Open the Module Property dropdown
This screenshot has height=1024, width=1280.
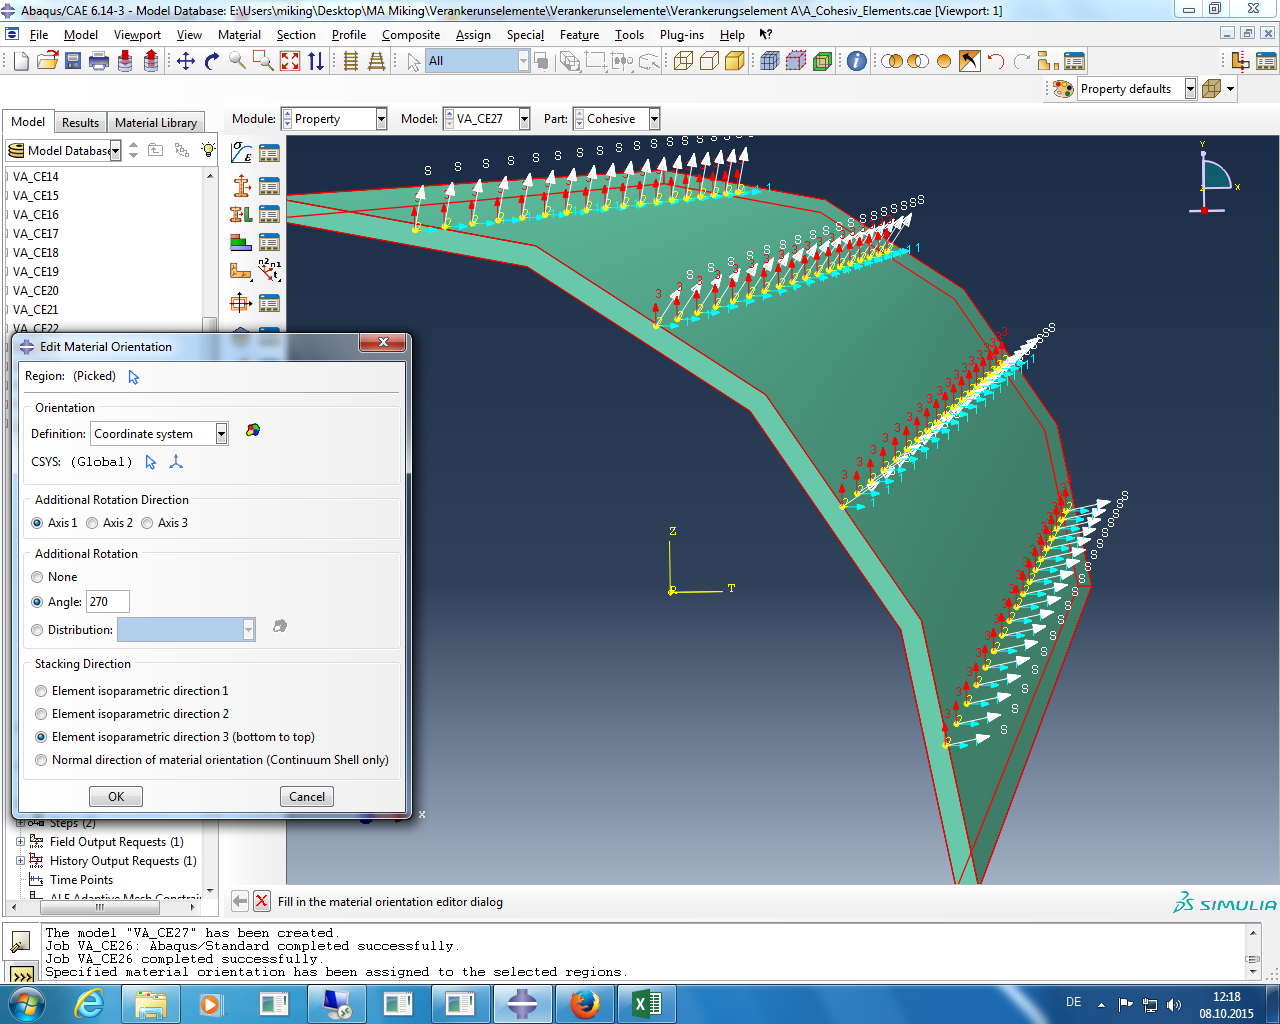coord(381,119)
